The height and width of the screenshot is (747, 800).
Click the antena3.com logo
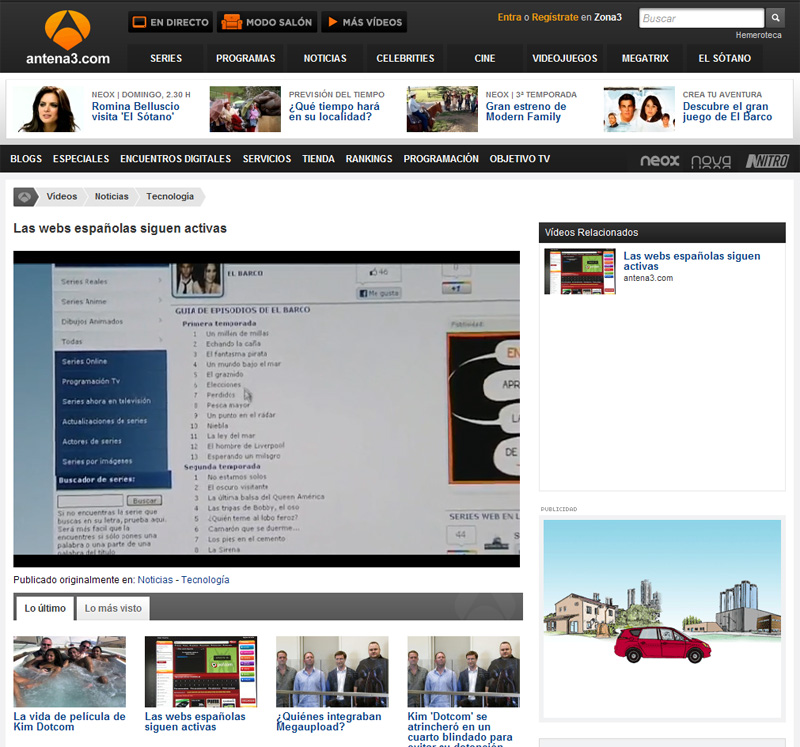(68, 38)
